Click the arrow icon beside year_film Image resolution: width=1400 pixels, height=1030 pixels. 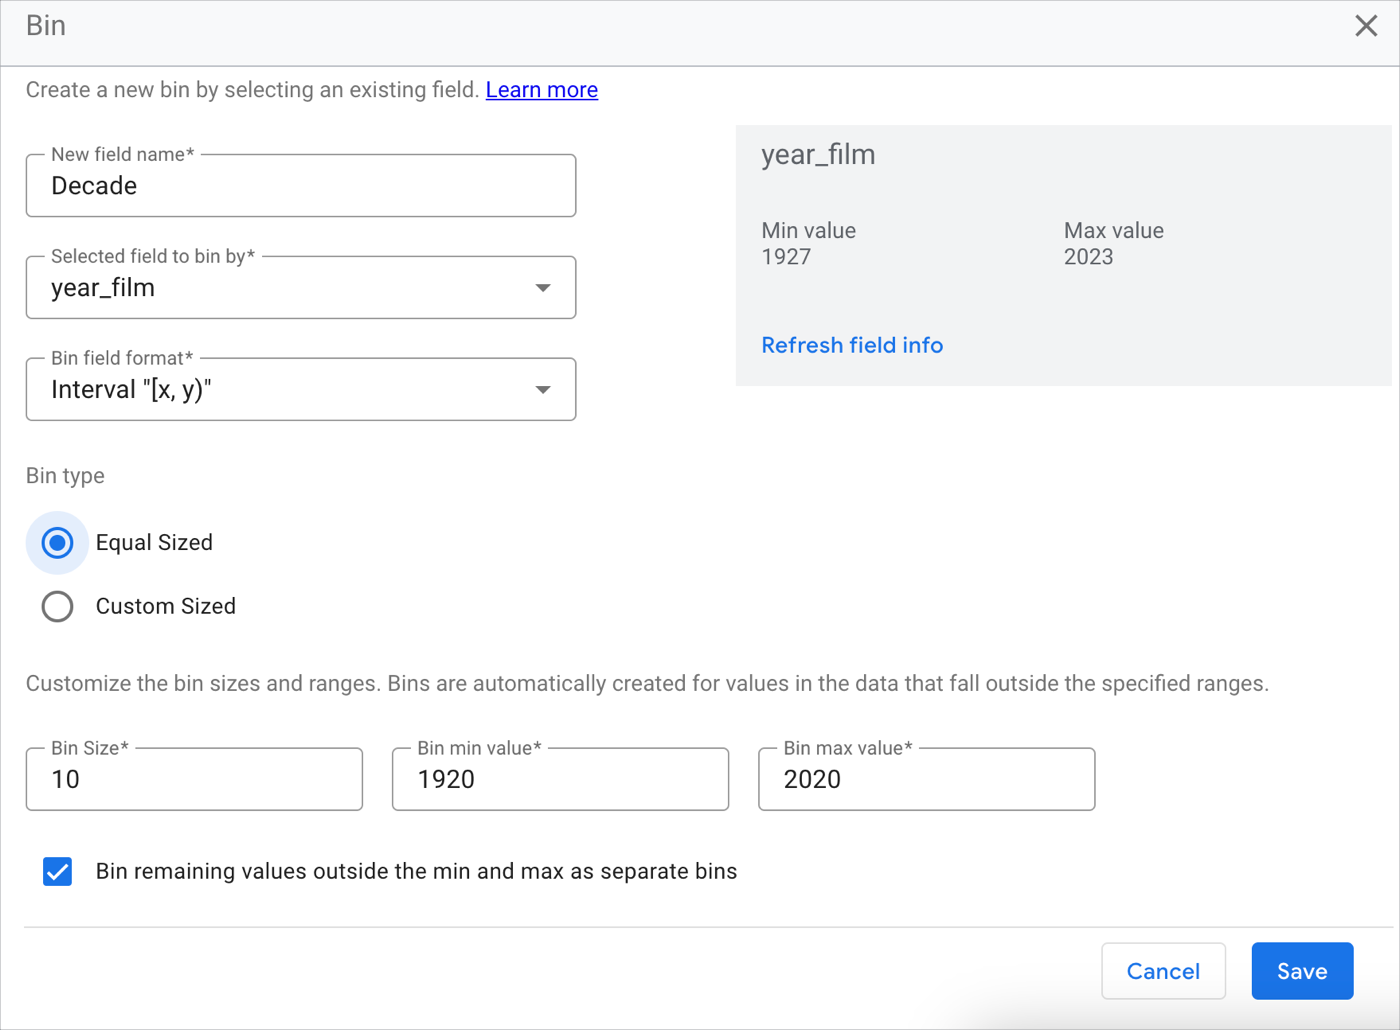[543, 288]
